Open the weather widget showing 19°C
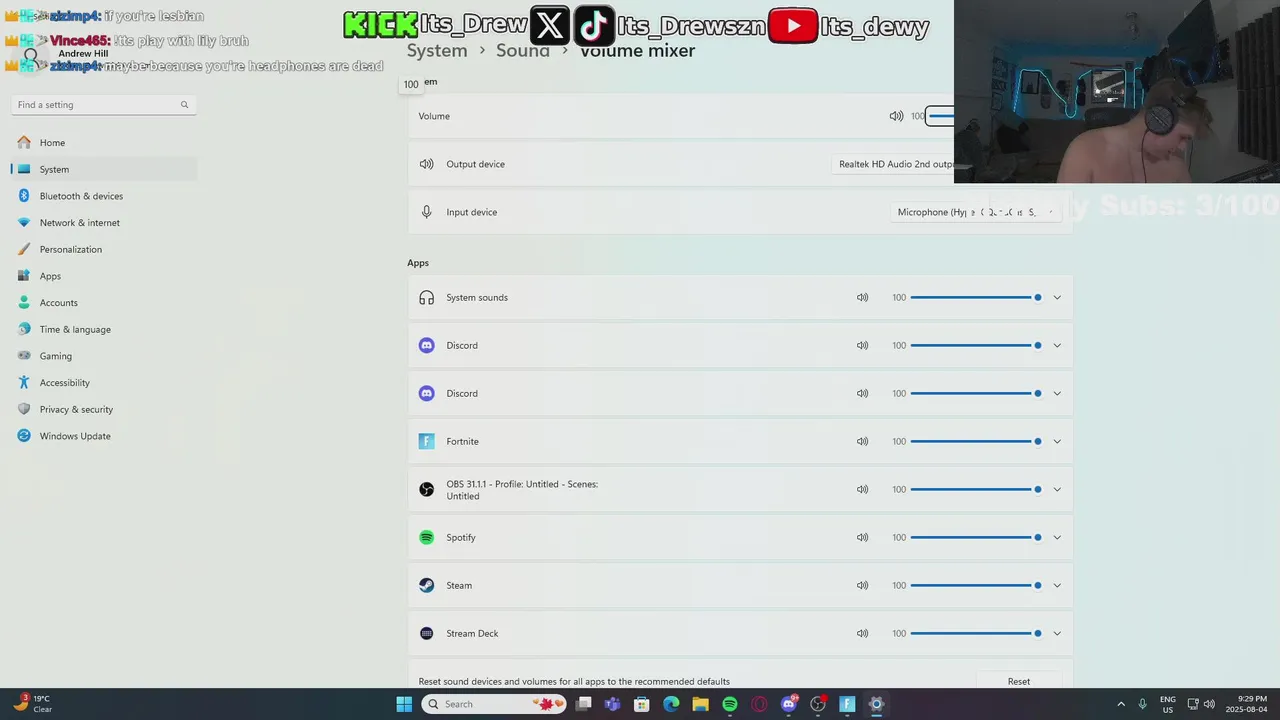Image resolution: width=1280 pixels, height=720 pixels. (32, 704)
